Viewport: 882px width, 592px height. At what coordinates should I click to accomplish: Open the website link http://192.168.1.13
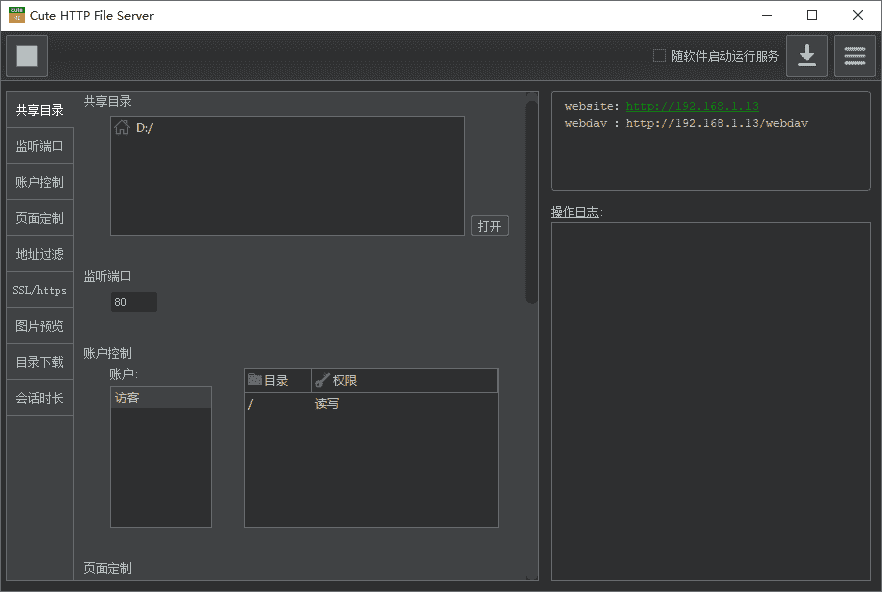tap(692, 106)
